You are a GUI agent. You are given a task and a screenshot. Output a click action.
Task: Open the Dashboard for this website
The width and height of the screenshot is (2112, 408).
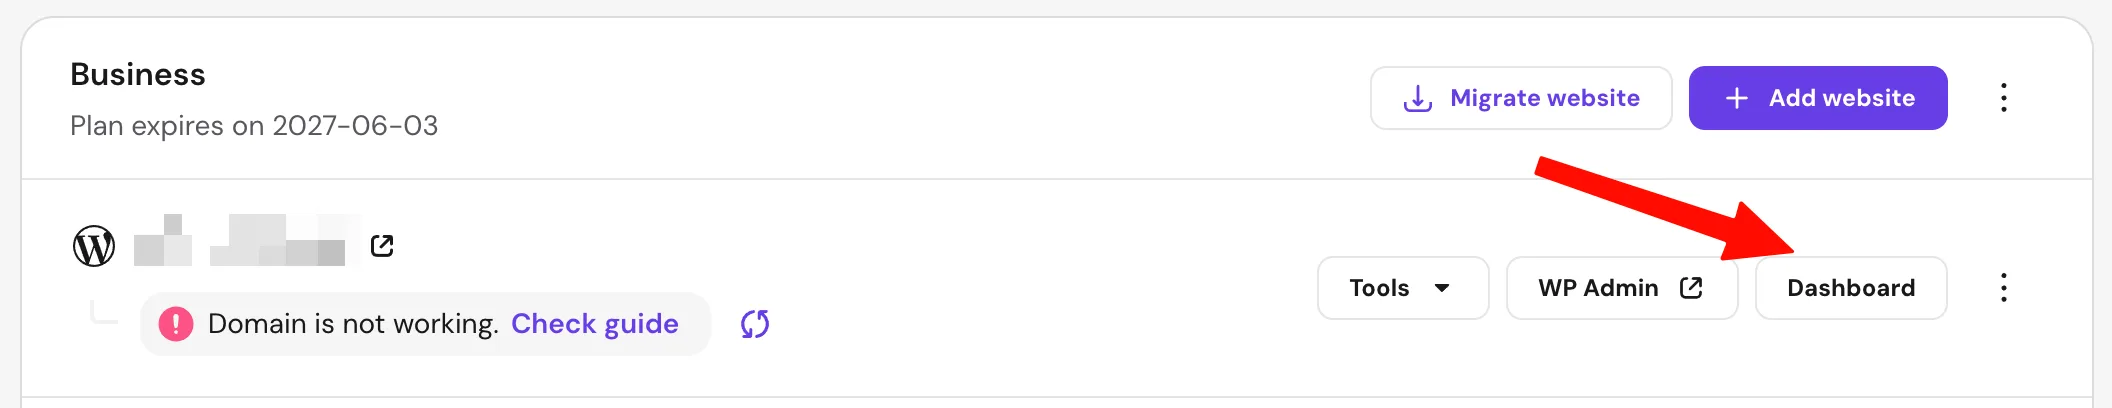pyautogui.click(x=1851, y=288)
